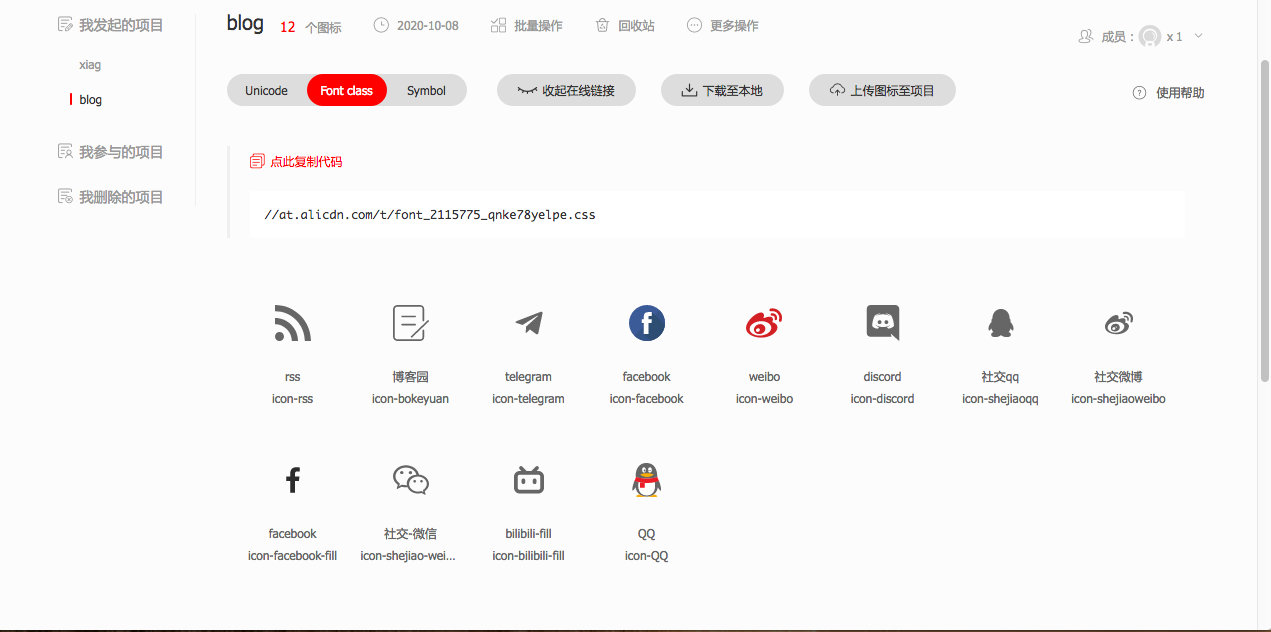Open the 我参与的项目 section
Image resolution: width=1271 pixels, height=632 pixels.
tap(121, 152)
